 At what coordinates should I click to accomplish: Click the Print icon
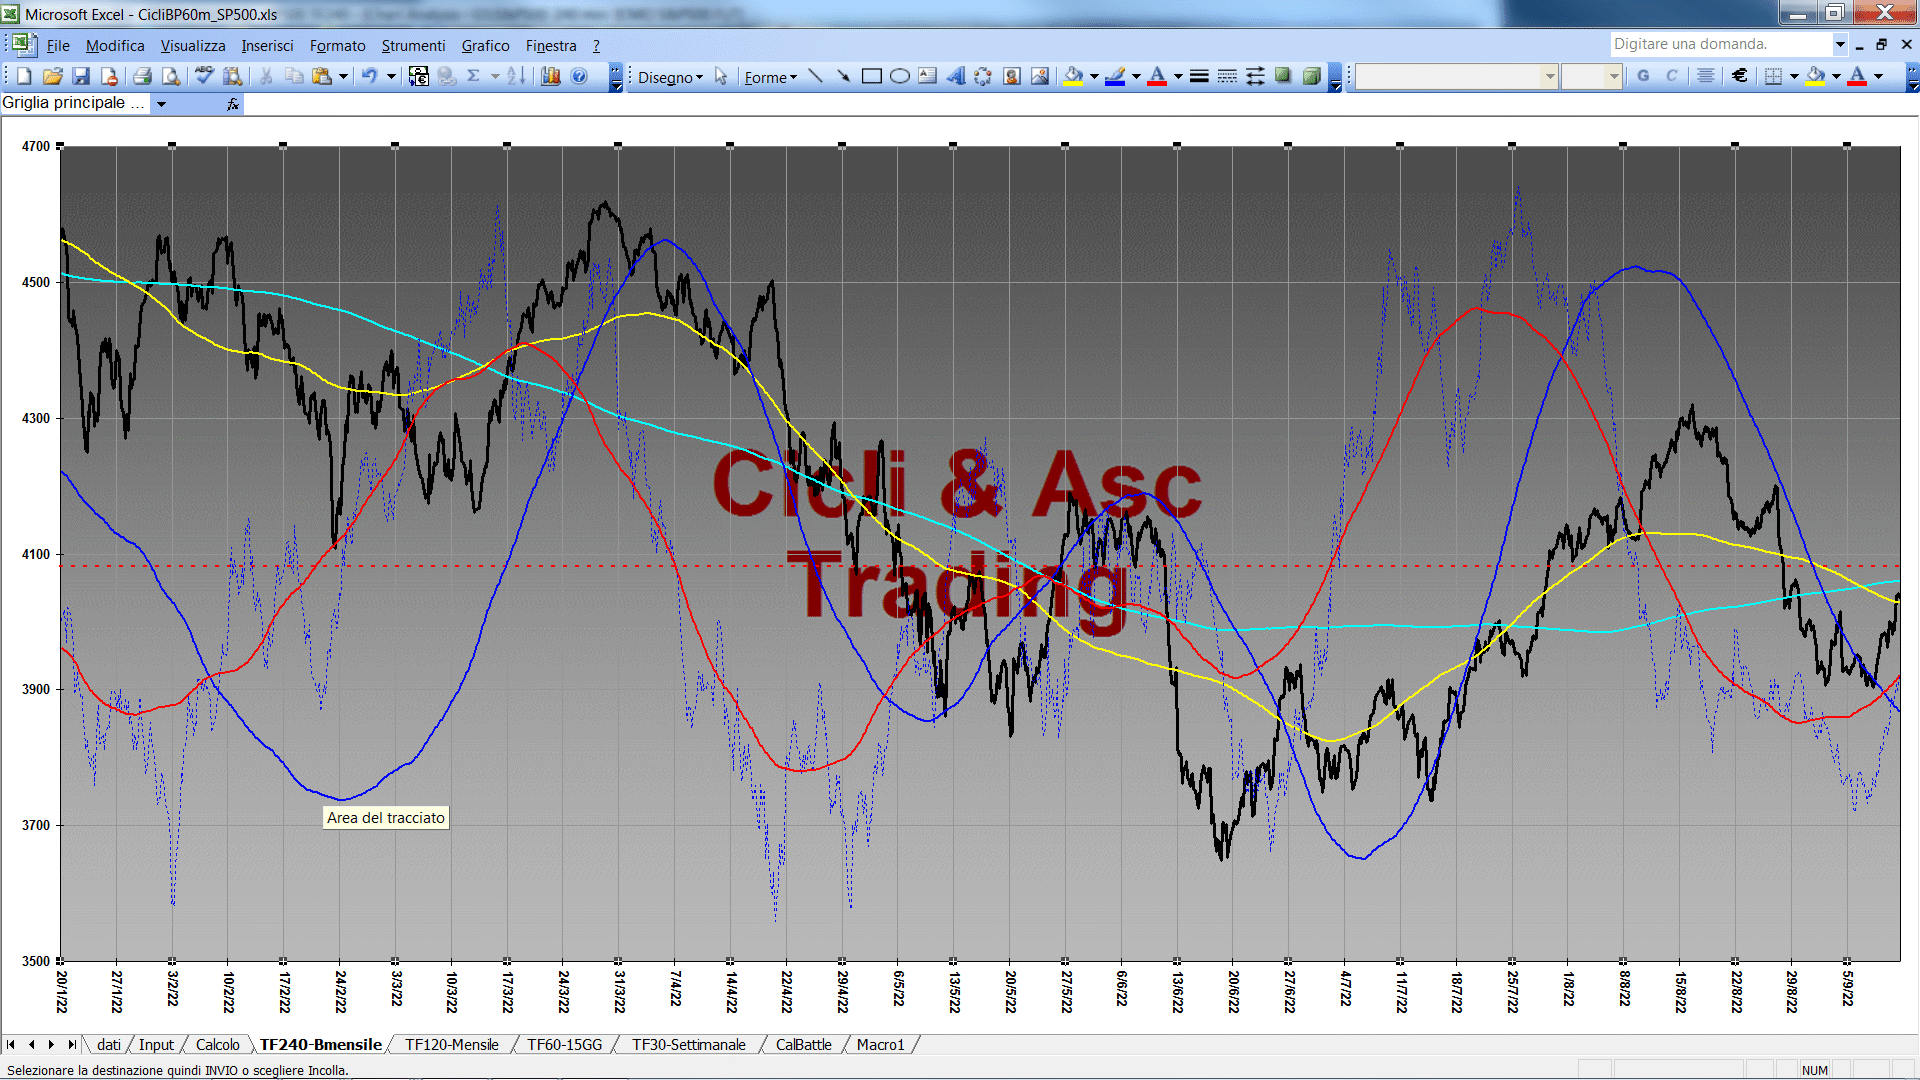[x=142, y=76]
